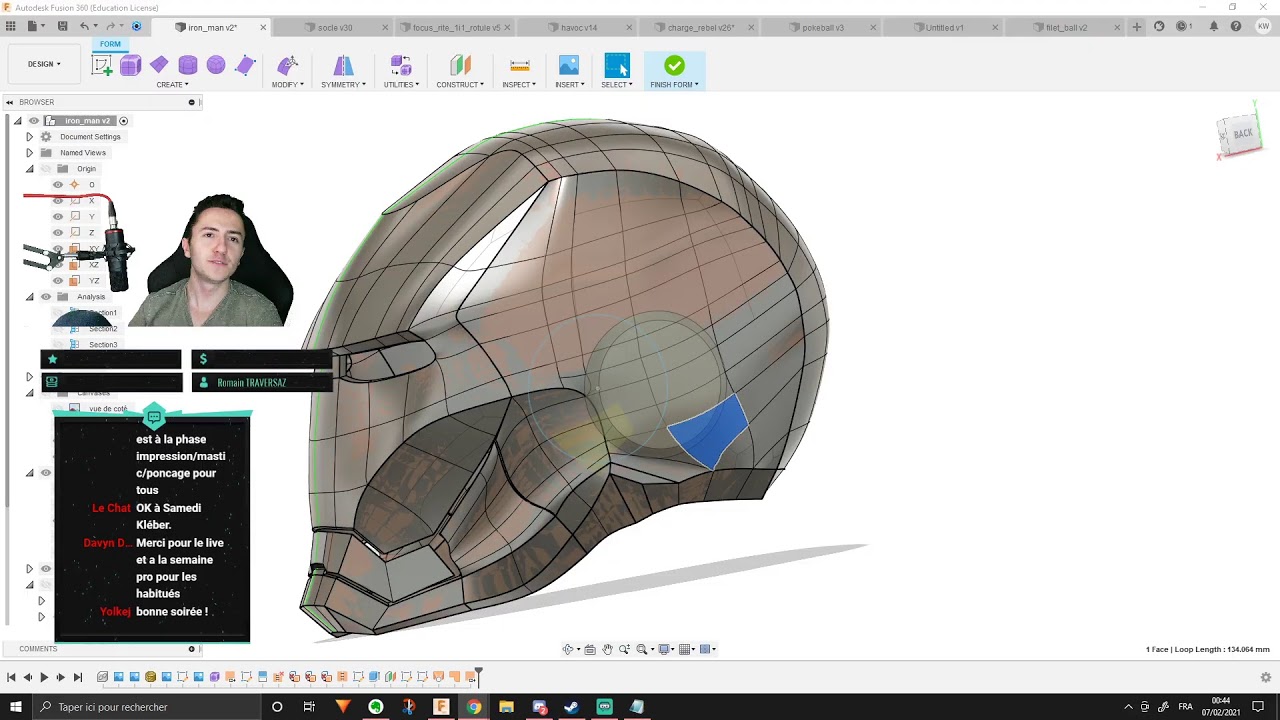Expand the Comments panel plus button
The height and width of the screenshot is (720, 1280).
click(x=191, y=649)
